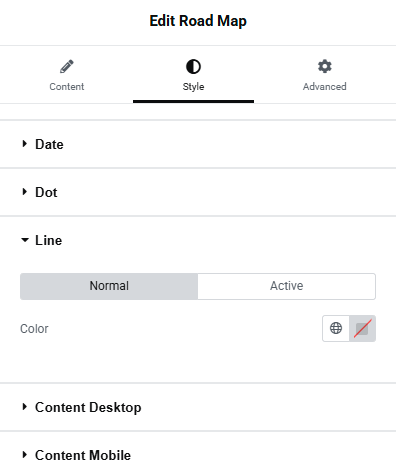The image size is (396, 475).
Task: Collapse the Line section heading
Action: 49,240
